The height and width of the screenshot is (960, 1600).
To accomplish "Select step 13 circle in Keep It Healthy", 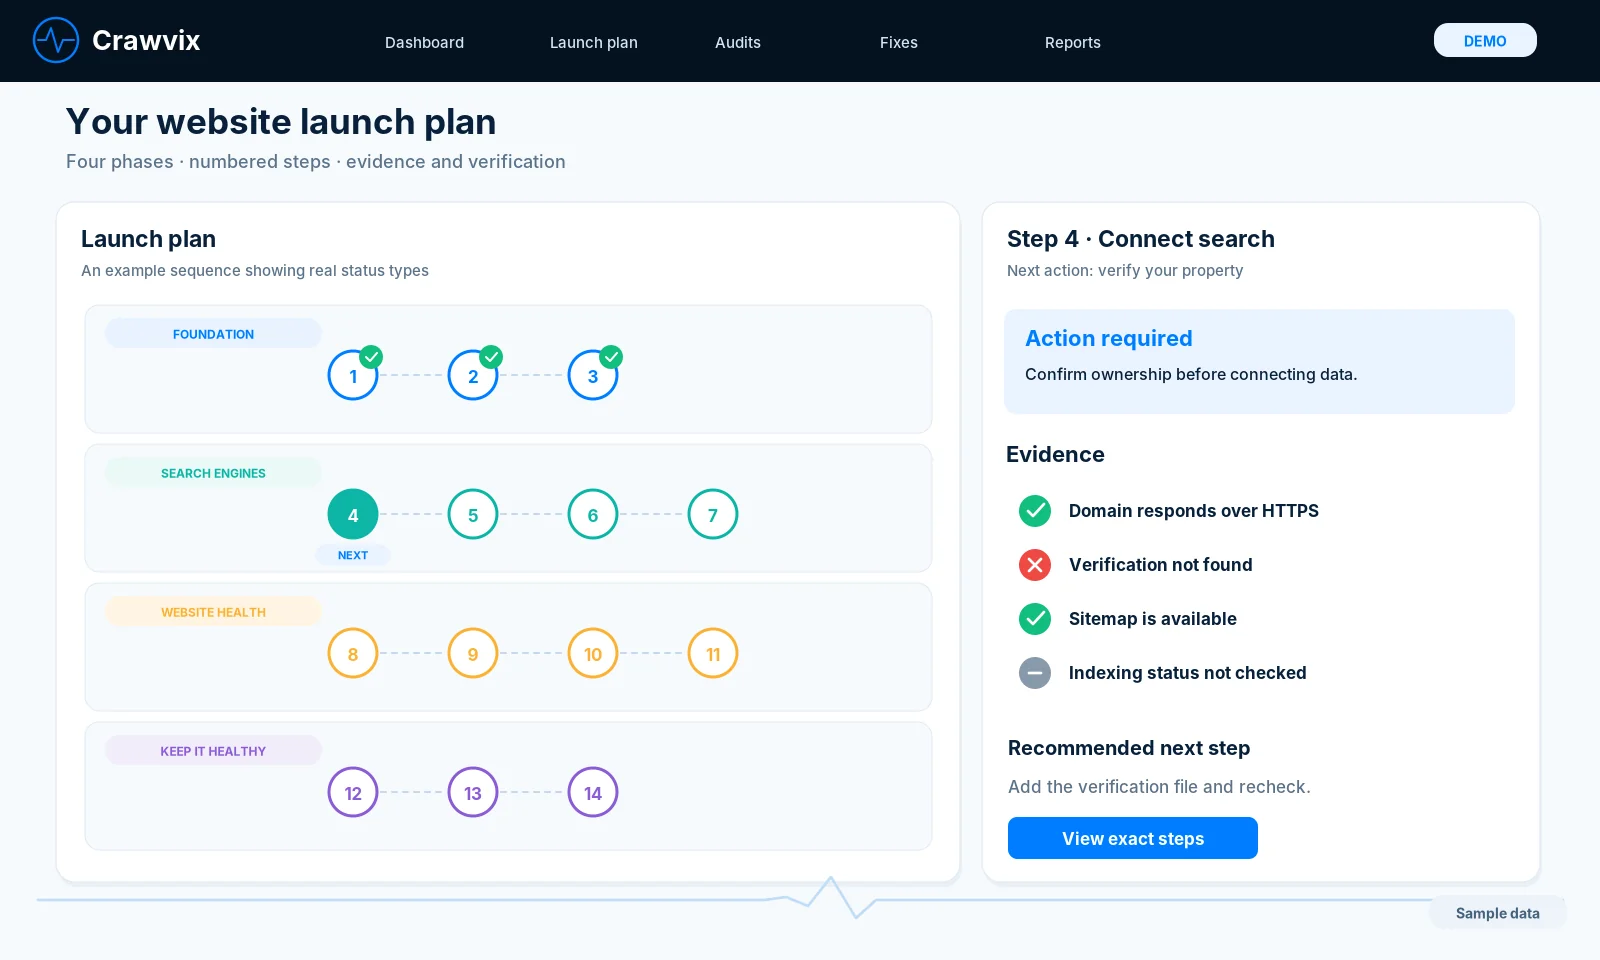I will click(473, 792).
